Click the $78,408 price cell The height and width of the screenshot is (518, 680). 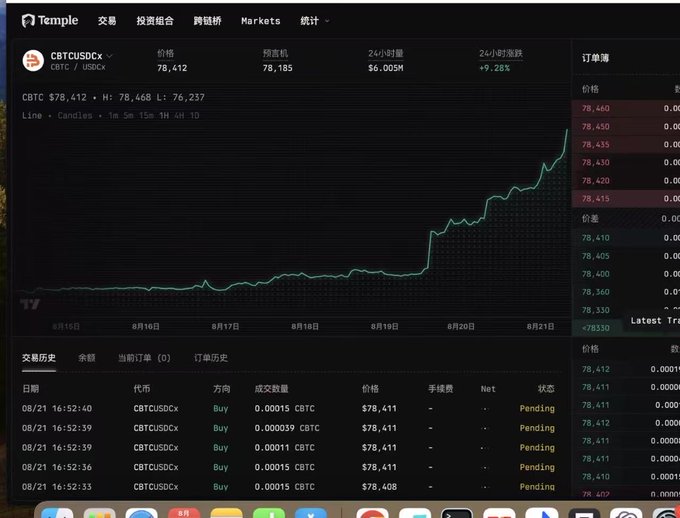pos(379,487)
